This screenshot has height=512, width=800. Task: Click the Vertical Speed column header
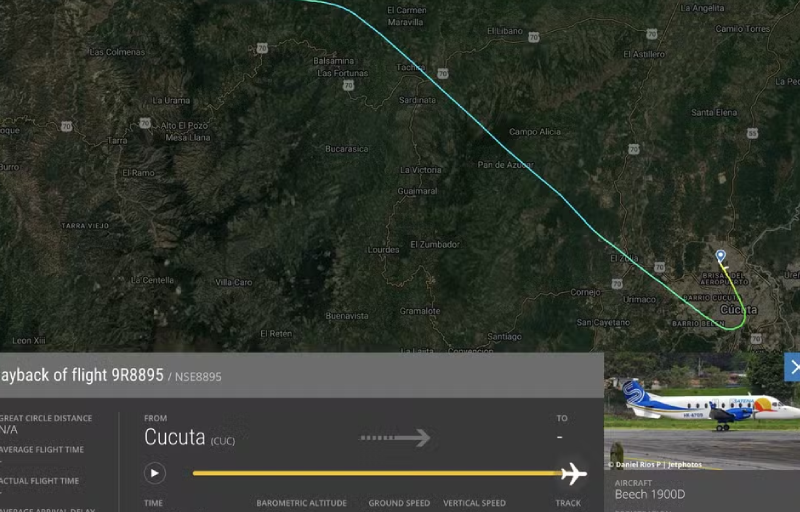(474, 503)
